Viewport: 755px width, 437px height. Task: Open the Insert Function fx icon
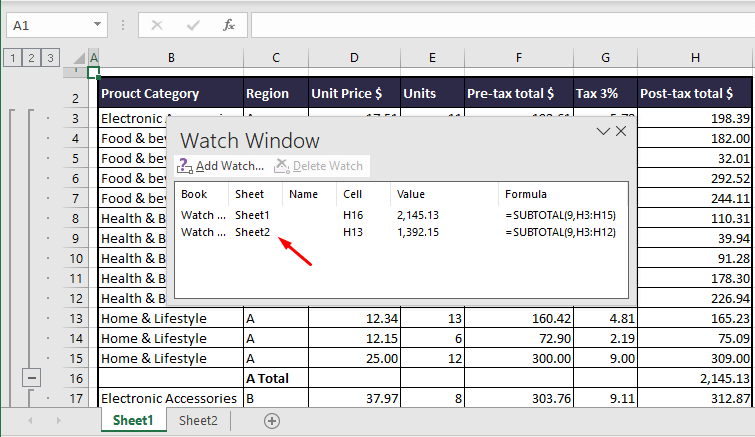(x=229, y=25)
